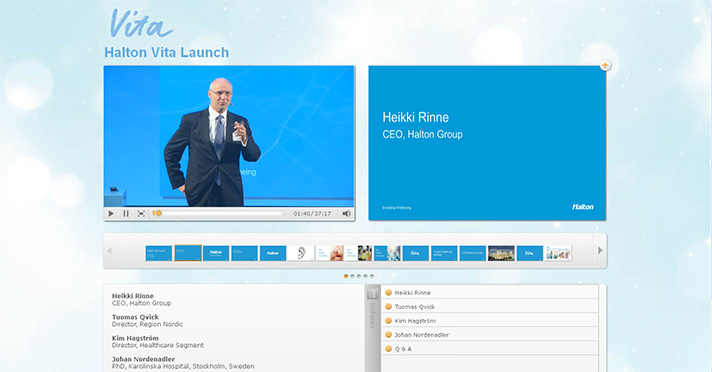Click speaker name Heikki Rinne in description panel
Screen dimensions: 712x372
tap(133, 296)
